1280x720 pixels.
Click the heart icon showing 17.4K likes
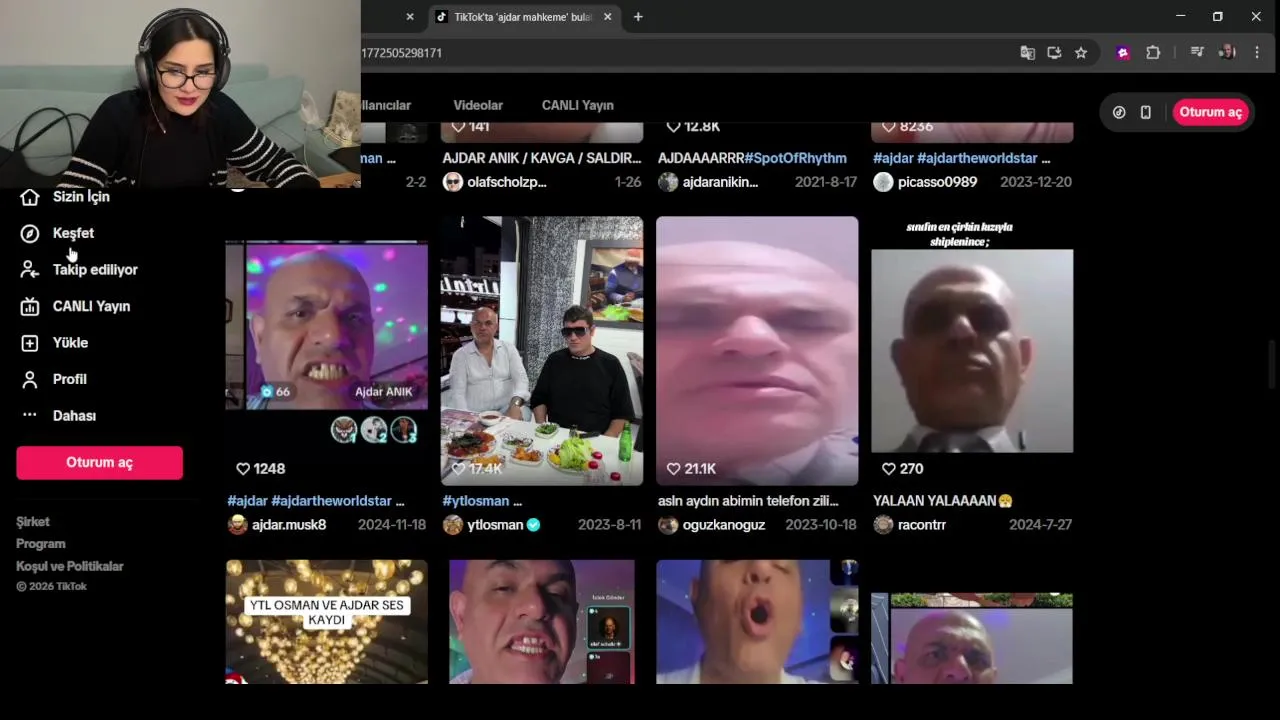(x=458, y=468)
